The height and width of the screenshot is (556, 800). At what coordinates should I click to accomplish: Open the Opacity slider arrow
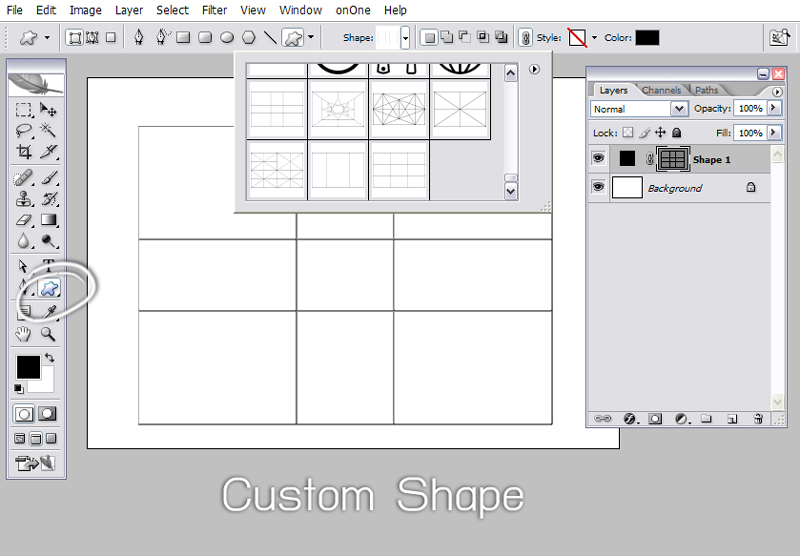click(774, 108)
